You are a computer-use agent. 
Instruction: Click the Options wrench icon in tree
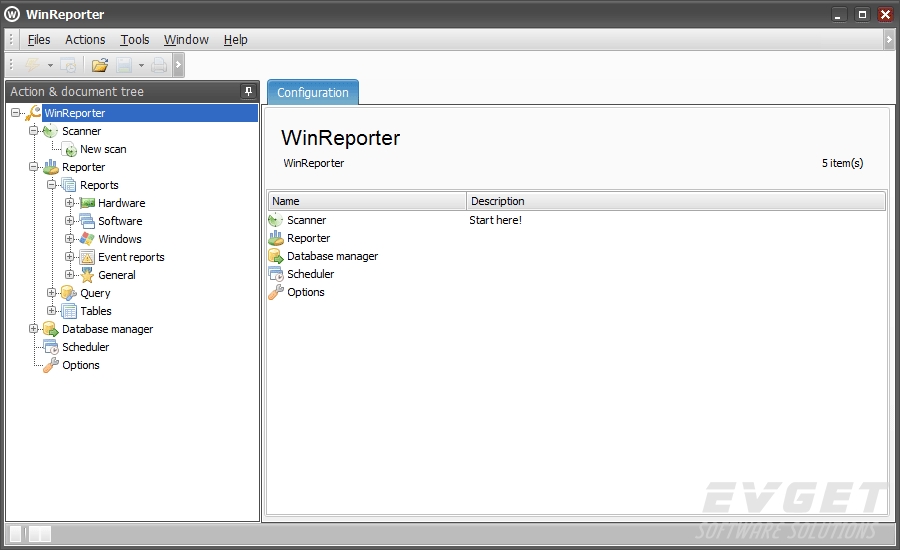(51, 365)
